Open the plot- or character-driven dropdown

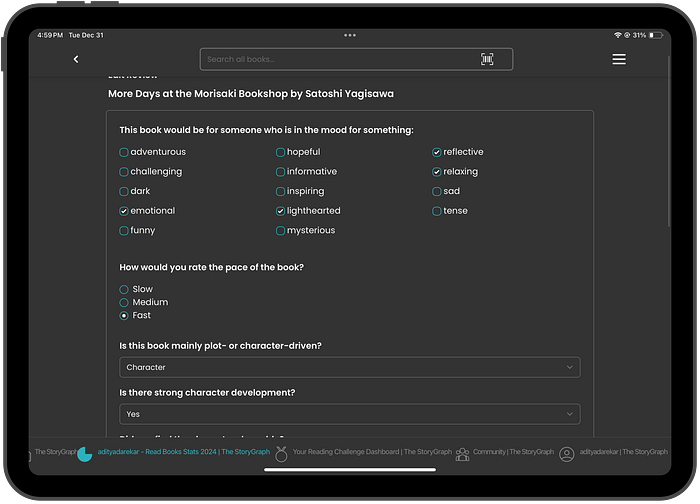pyautogui.click(x=350, y=367)
